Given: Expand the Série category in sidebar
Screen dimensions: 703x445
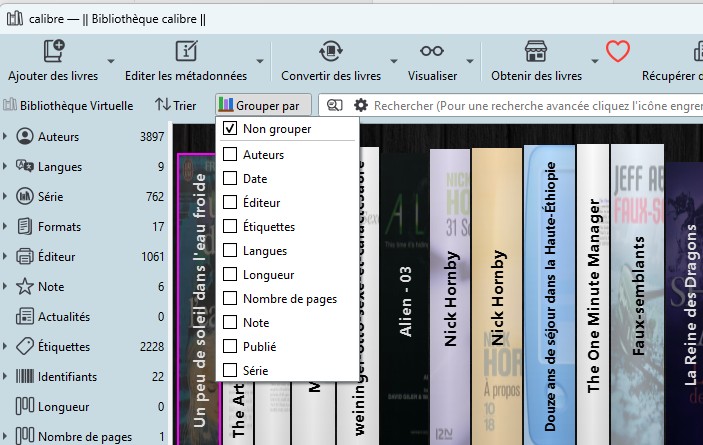Looking at the screenshot, I should 6,197.
